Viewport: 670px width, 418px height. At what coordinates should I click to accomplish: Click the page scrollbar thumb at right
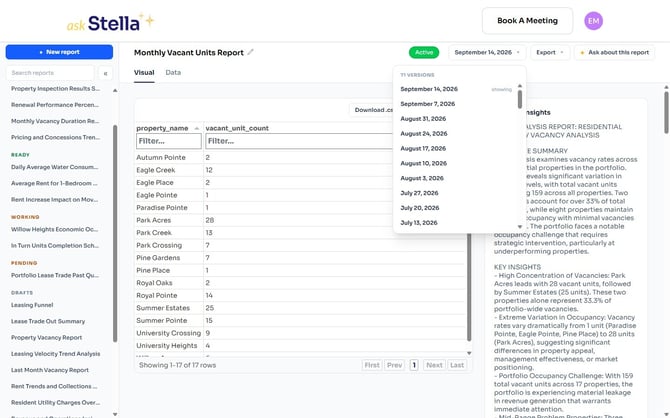[x=666, y=112]
